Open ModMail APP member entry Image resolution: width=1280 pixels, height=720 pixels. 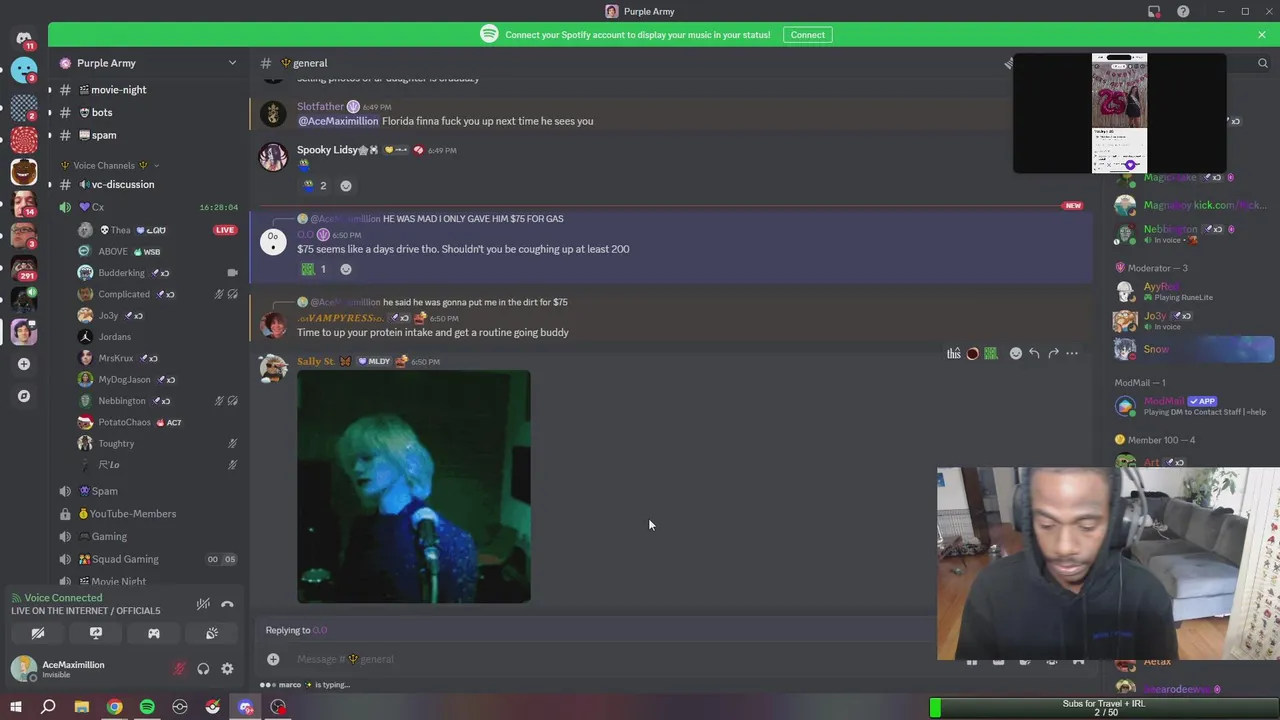(1193, 406)
